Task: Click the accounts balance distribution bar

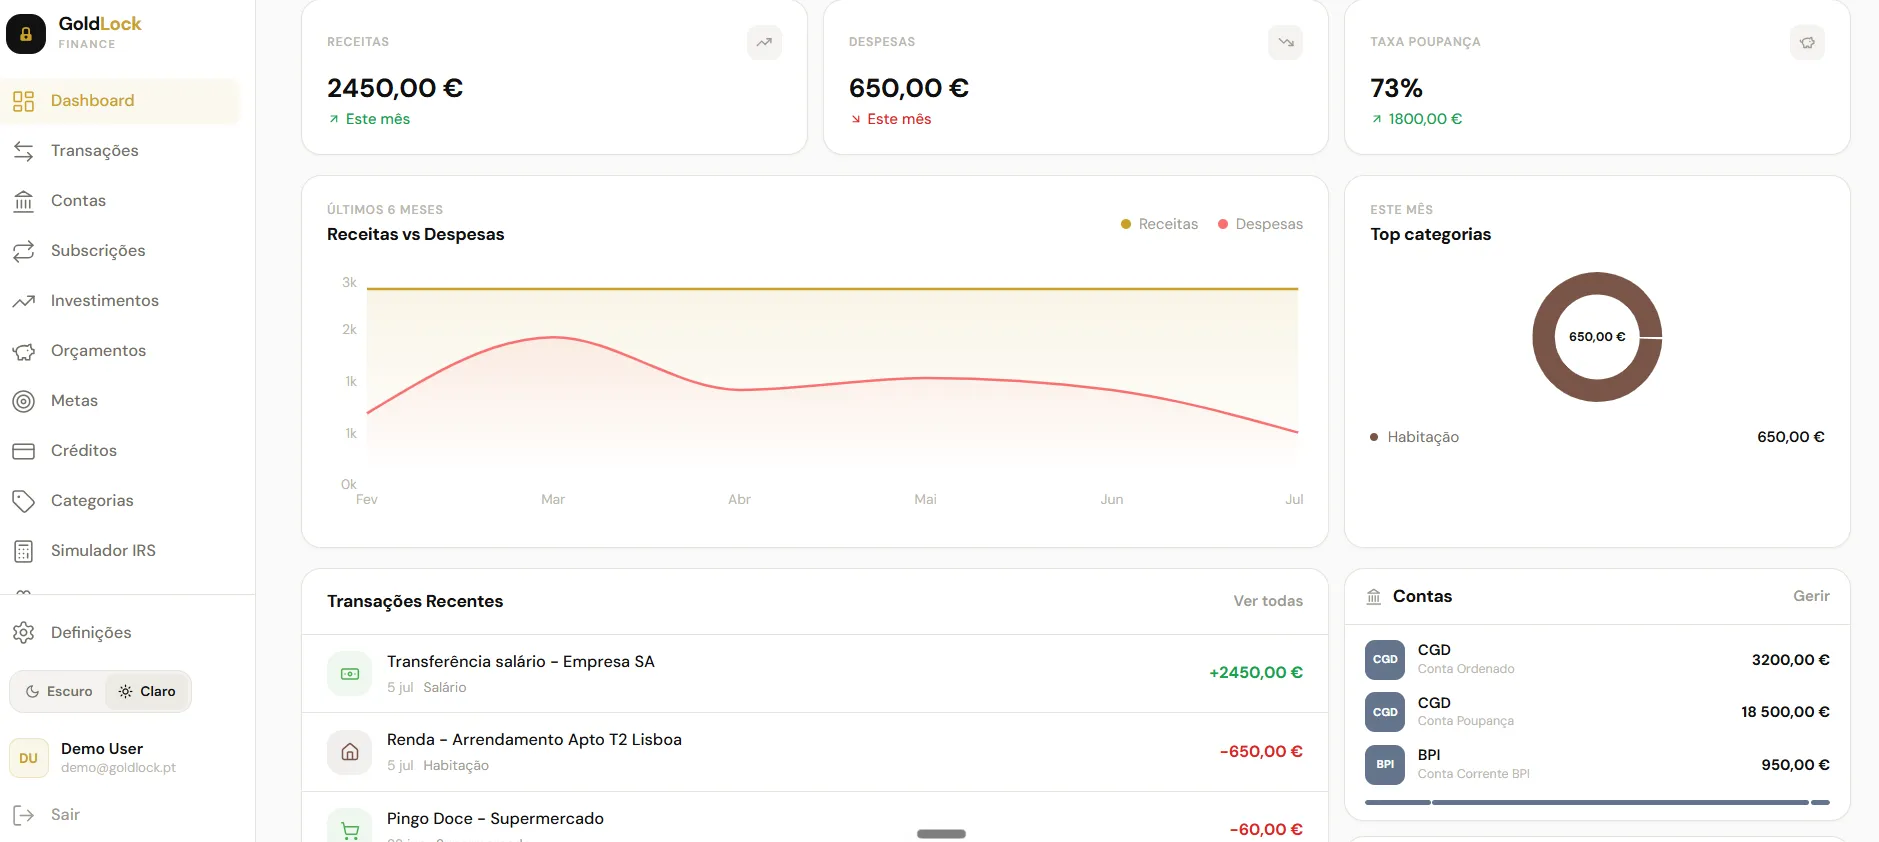Action: (1597, 802)
